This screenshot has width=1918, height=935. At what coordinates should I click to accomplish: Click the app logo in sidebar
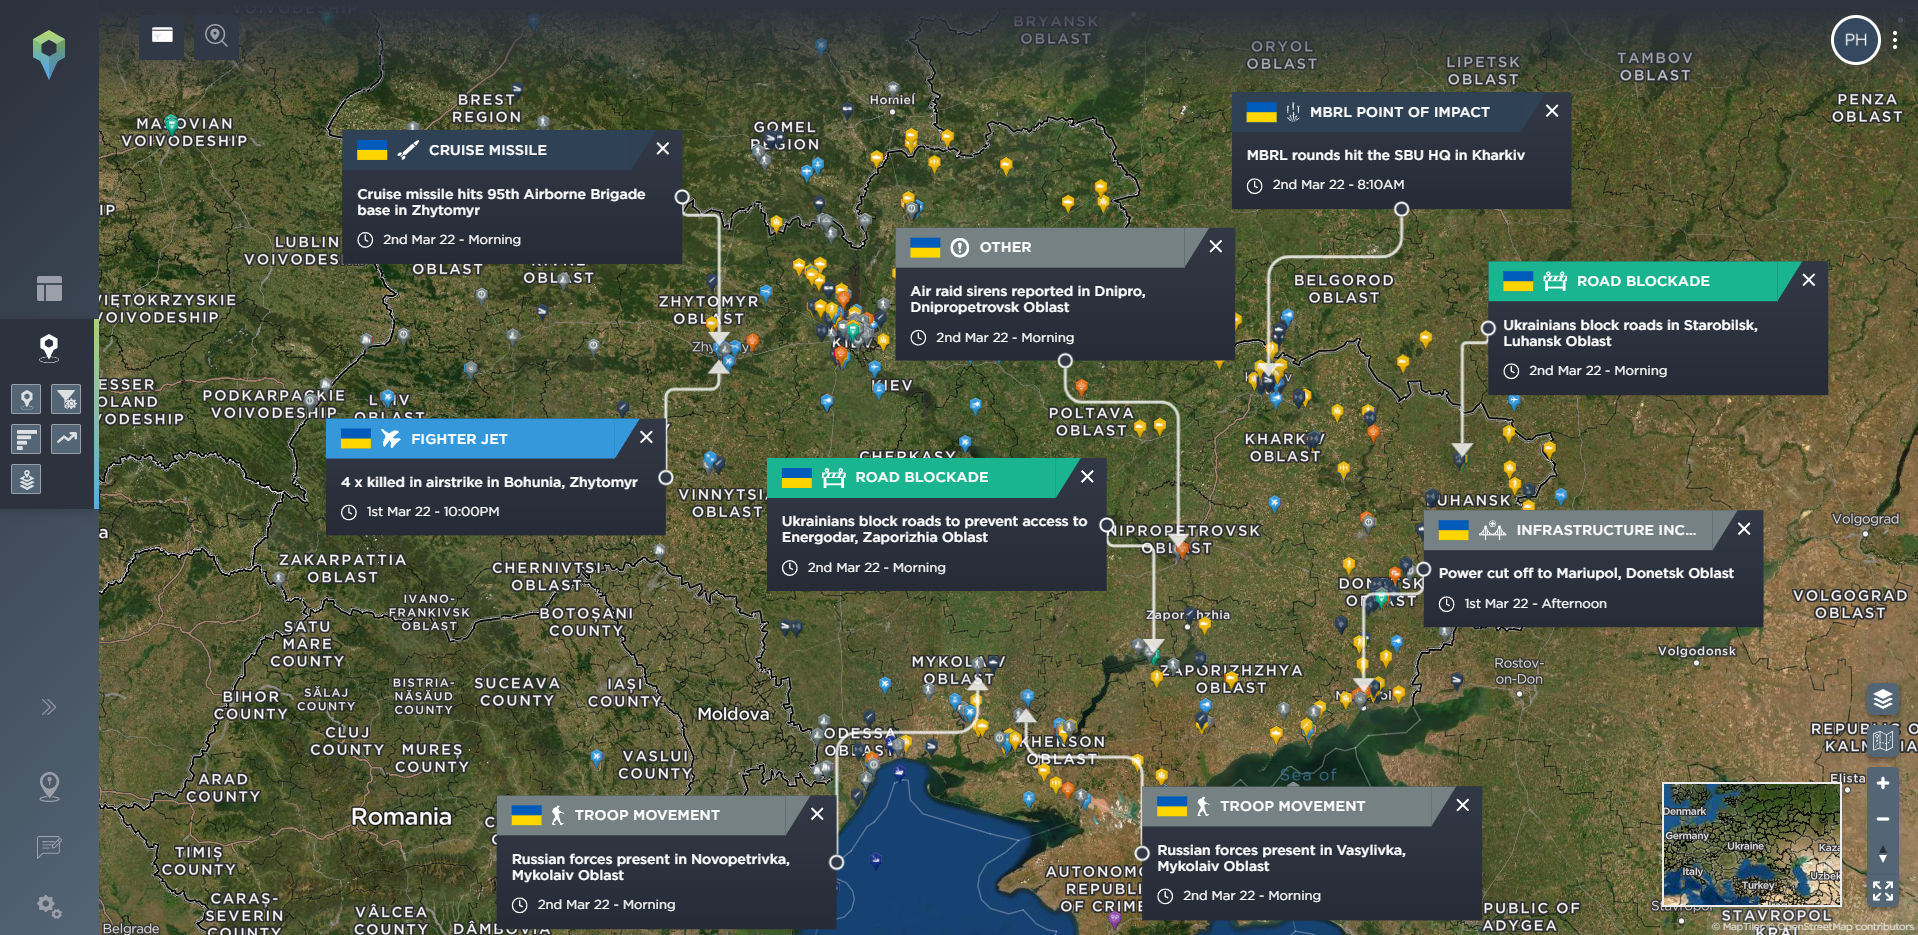coord(49,53)
